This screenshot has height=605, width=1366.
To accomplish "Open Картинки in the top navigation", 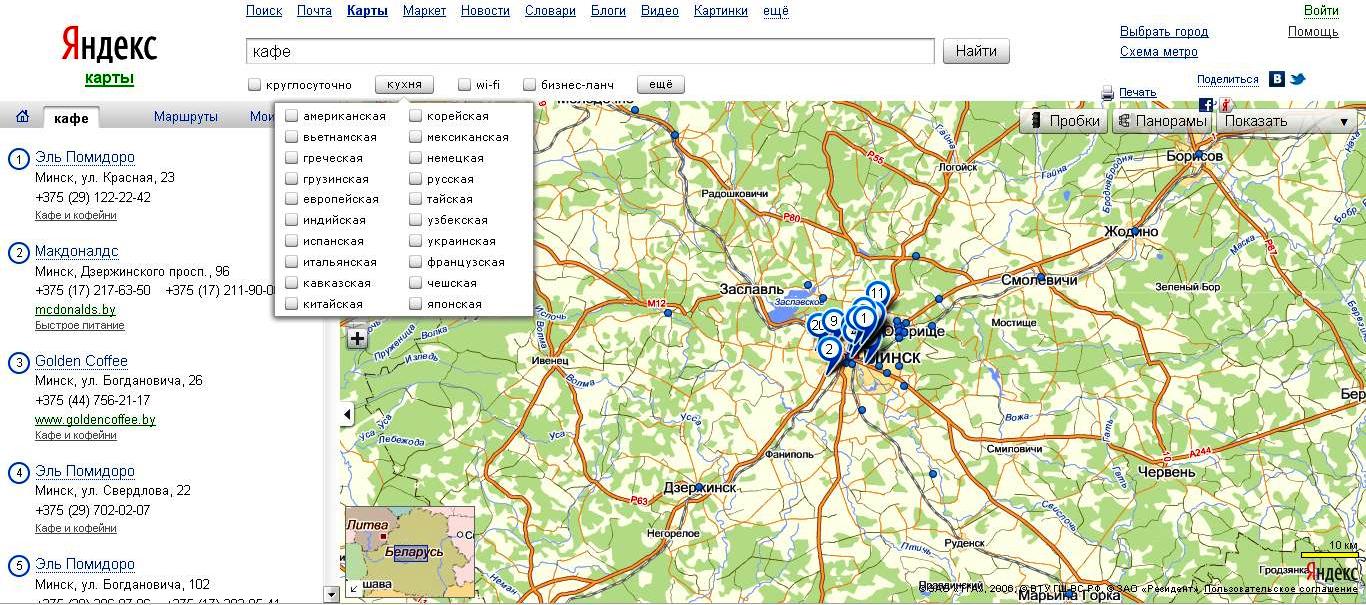I will tap(721, 11).
